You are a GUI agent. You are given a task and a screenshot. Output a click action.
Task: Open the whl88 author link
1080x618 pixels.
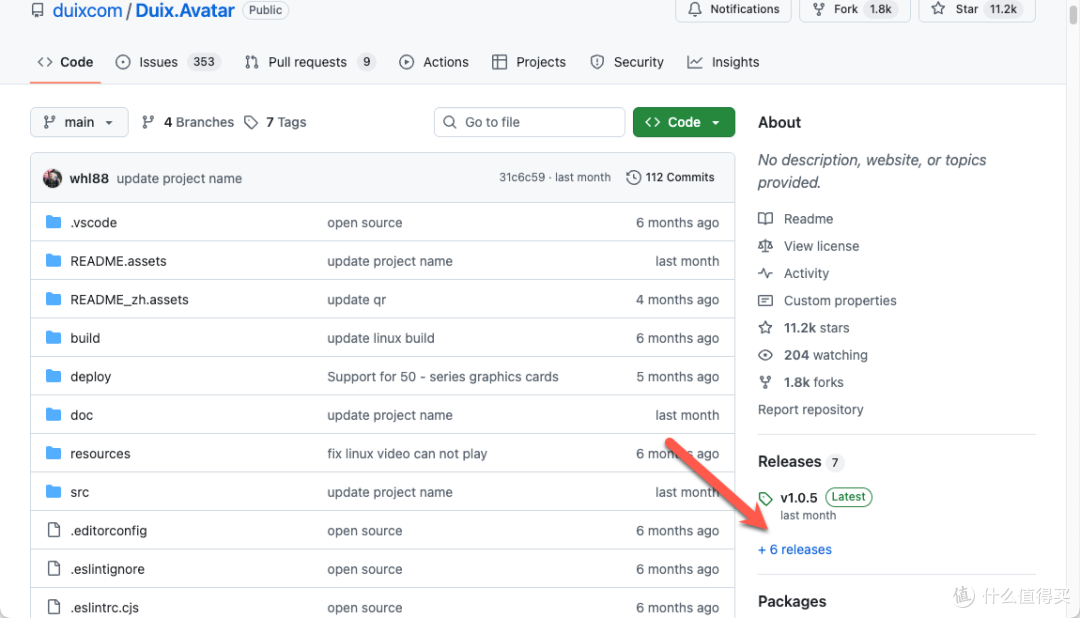pyautogui.click(x=89, y=178)
